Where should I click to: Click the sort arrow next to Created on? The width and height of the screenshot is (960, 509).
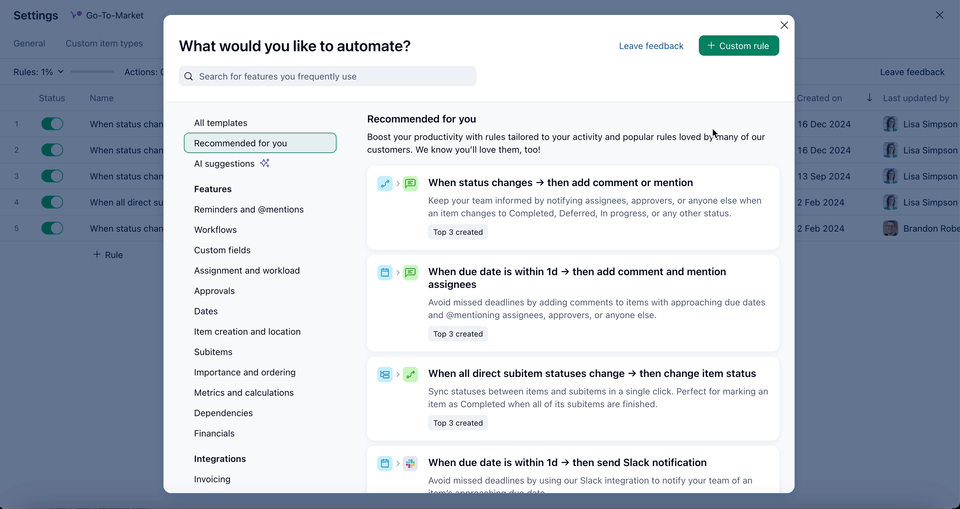869,98
